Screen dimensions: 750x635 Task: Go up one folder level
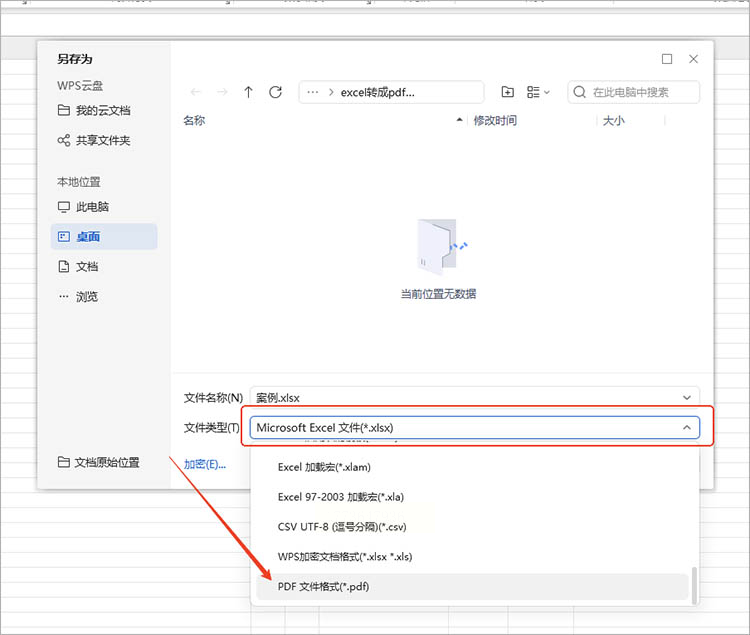[248, 92]
